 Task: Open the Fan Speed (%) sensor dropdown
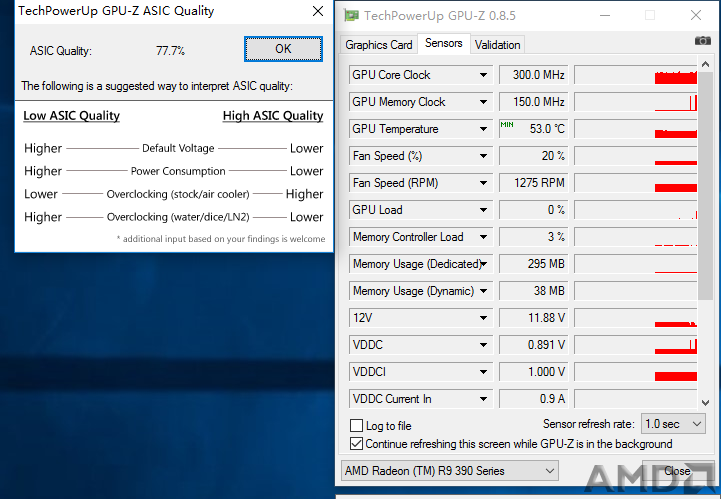(483, 156)
